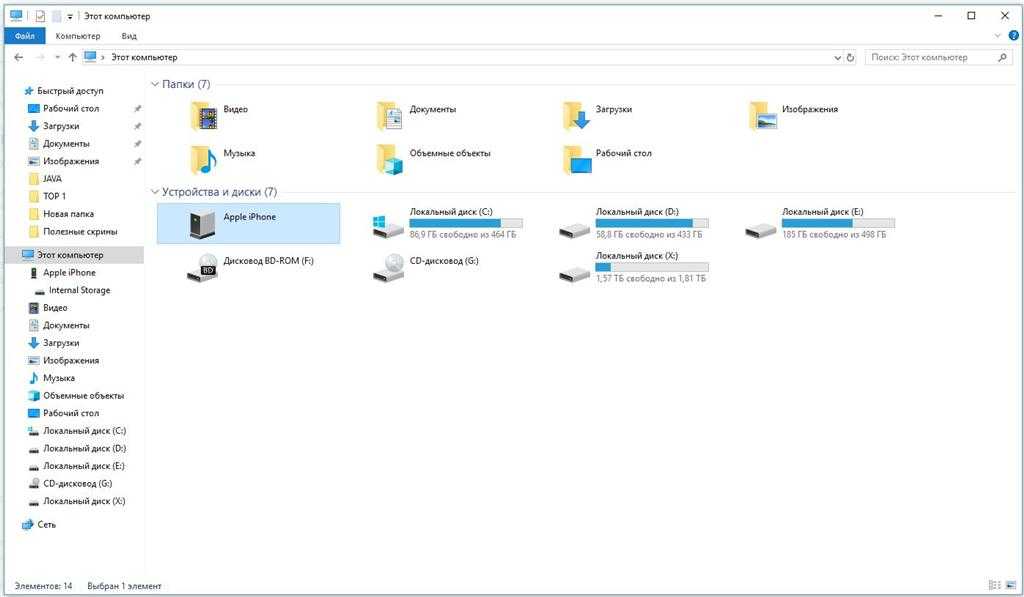Open the Файл menu tab
Image resolution: width=1024 pixels, height=597 pixels.
tap(25, 36)
